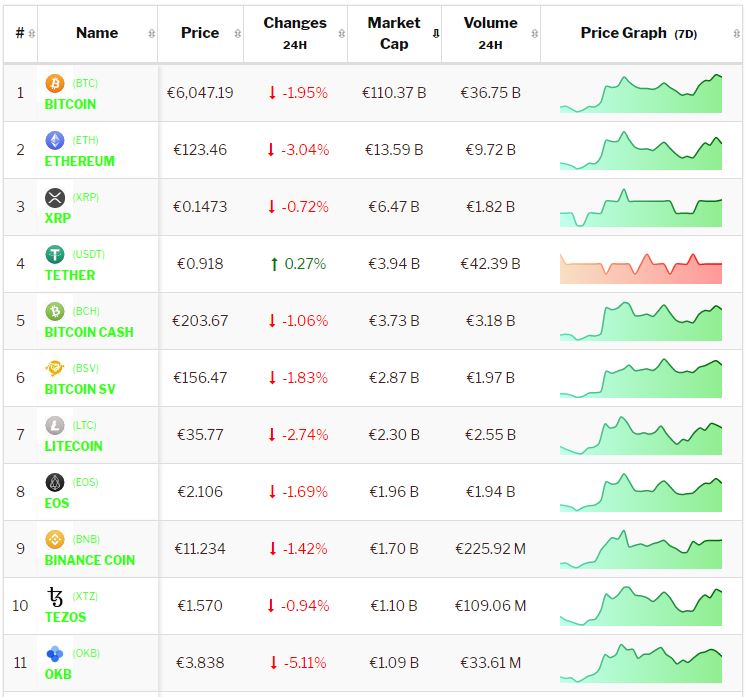Click the Litecoin silver logo icon

pos(55,426)
